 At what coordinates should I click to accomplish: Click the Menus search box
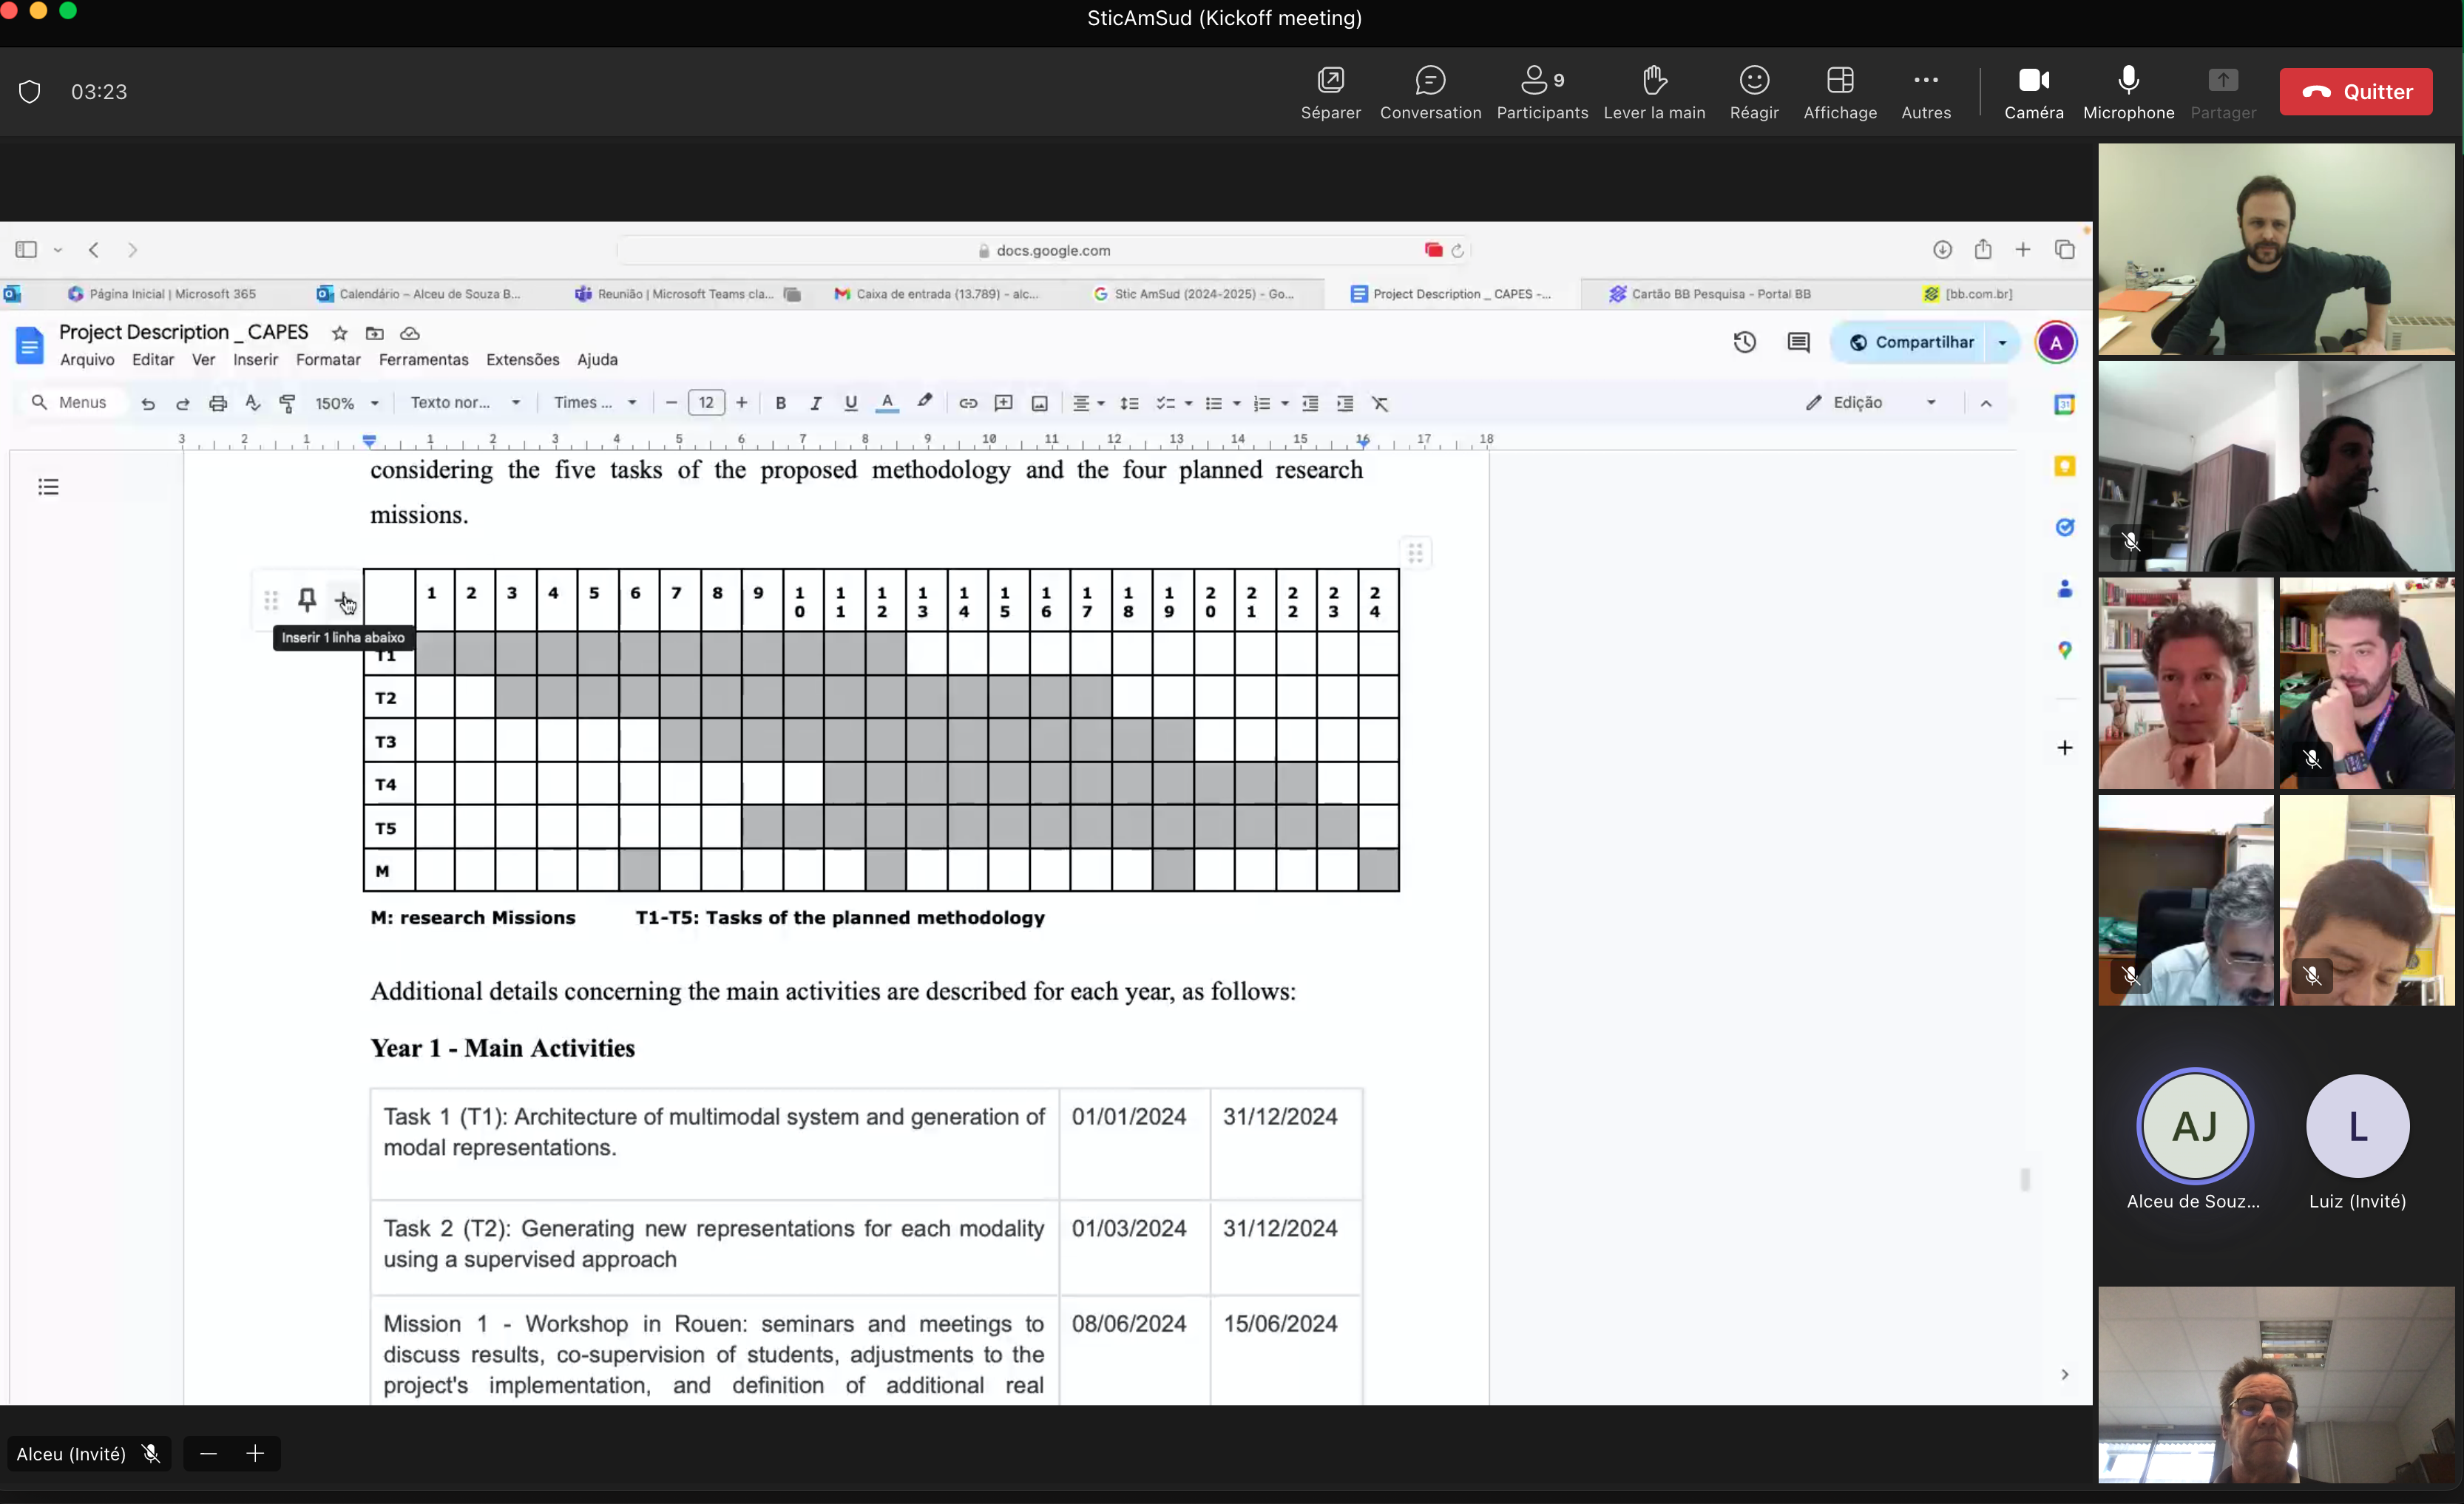pyautogui.click(x=70, y=403)
